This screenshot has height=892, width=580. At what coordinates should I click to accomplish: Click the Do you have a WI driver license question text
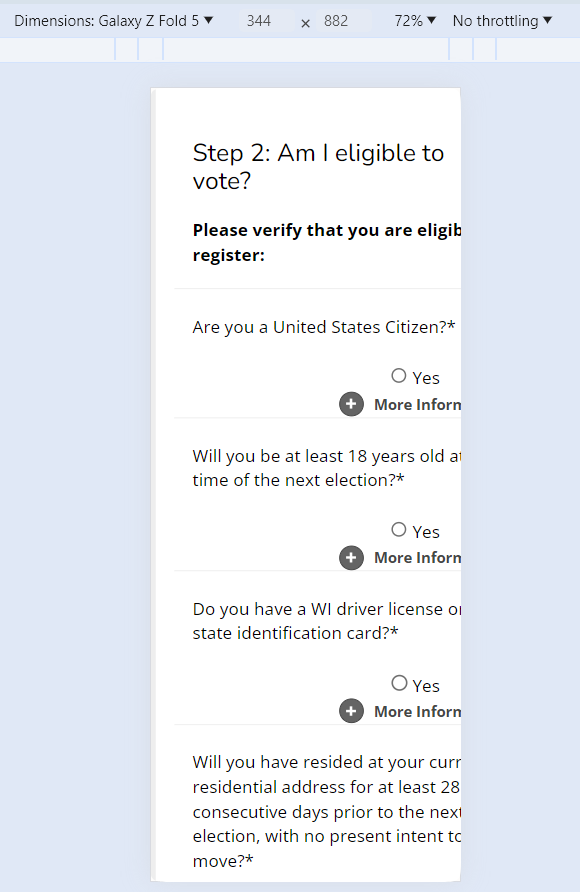tap(327, 621)
